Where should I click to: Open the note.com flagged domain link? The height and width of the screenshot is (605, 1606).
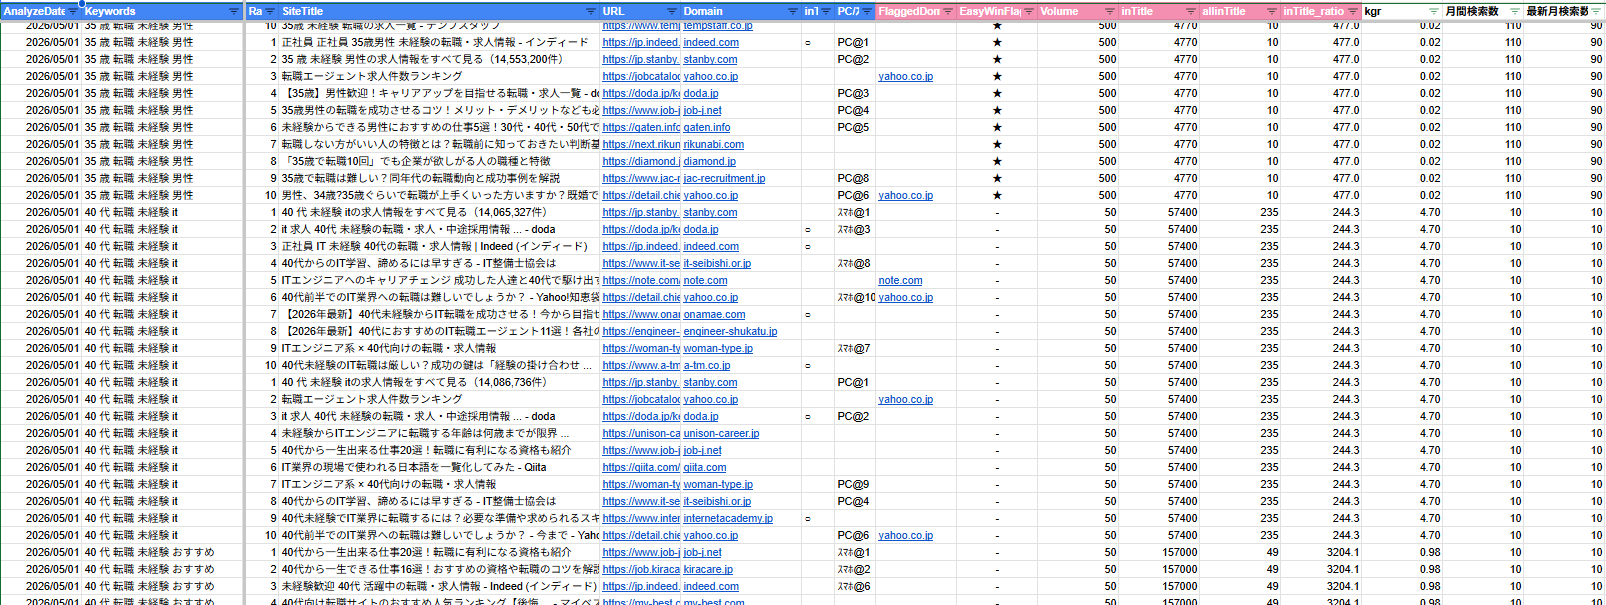coord(900,280)
